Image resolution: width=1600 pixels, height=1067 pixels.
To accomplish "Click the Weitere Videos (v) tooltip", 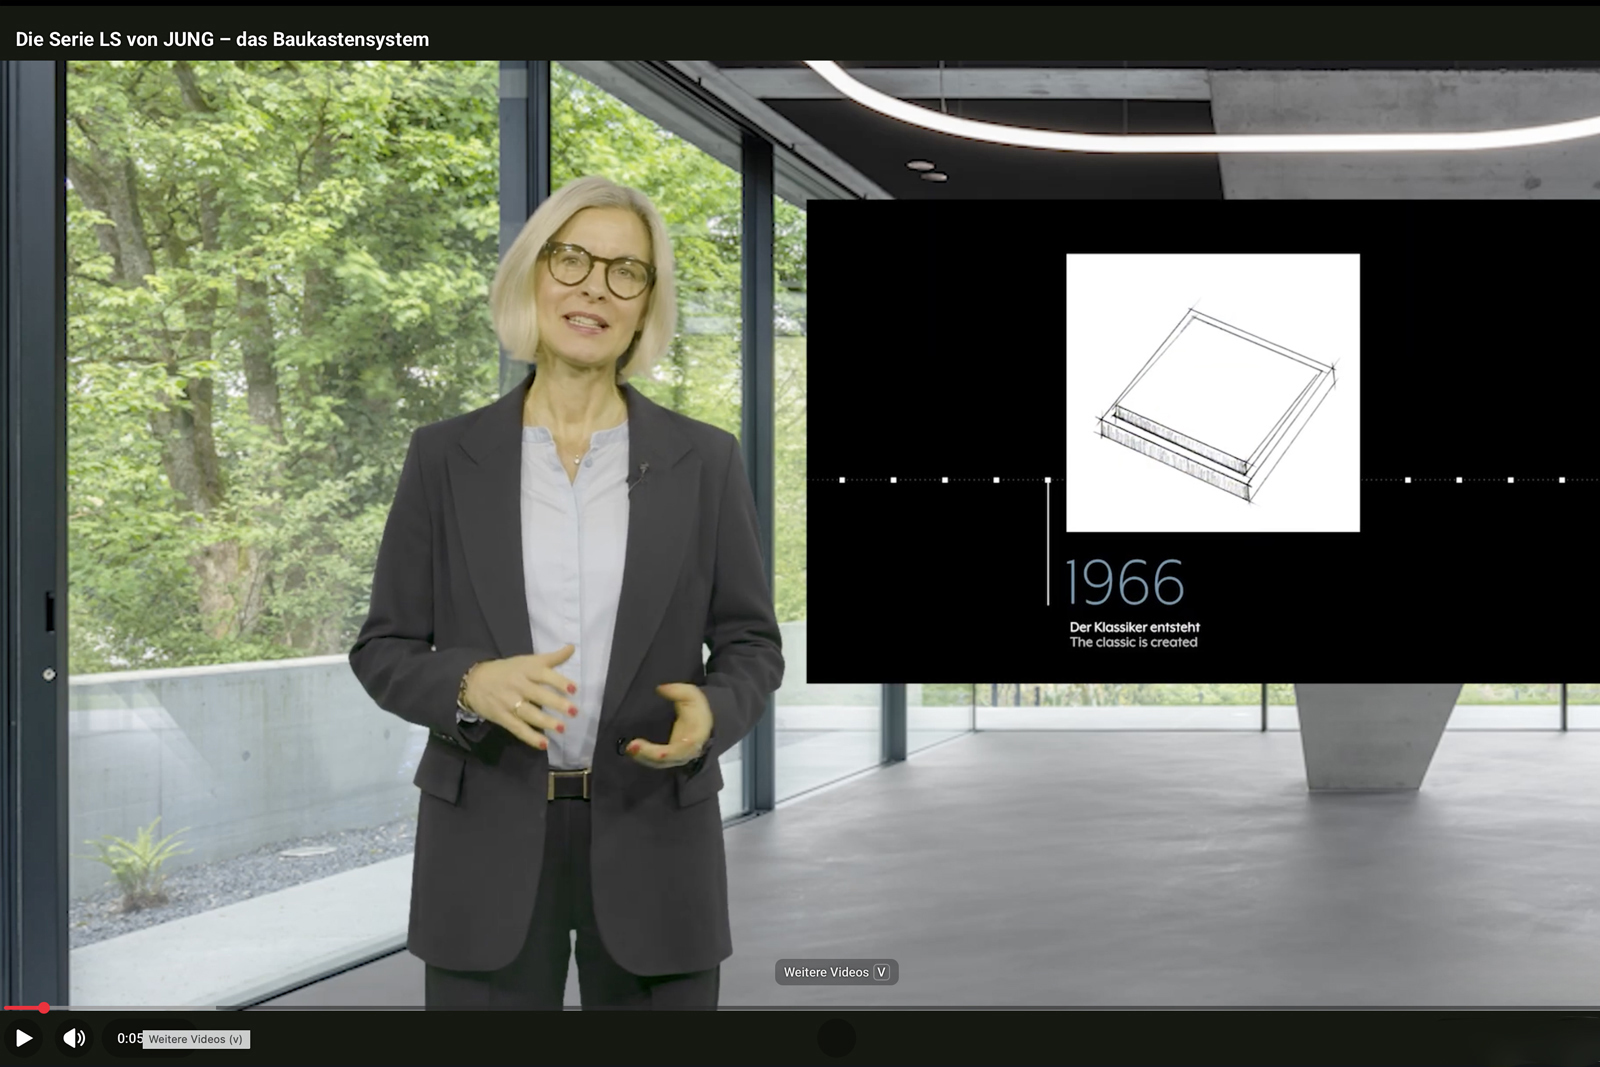I will [196, 1039].
